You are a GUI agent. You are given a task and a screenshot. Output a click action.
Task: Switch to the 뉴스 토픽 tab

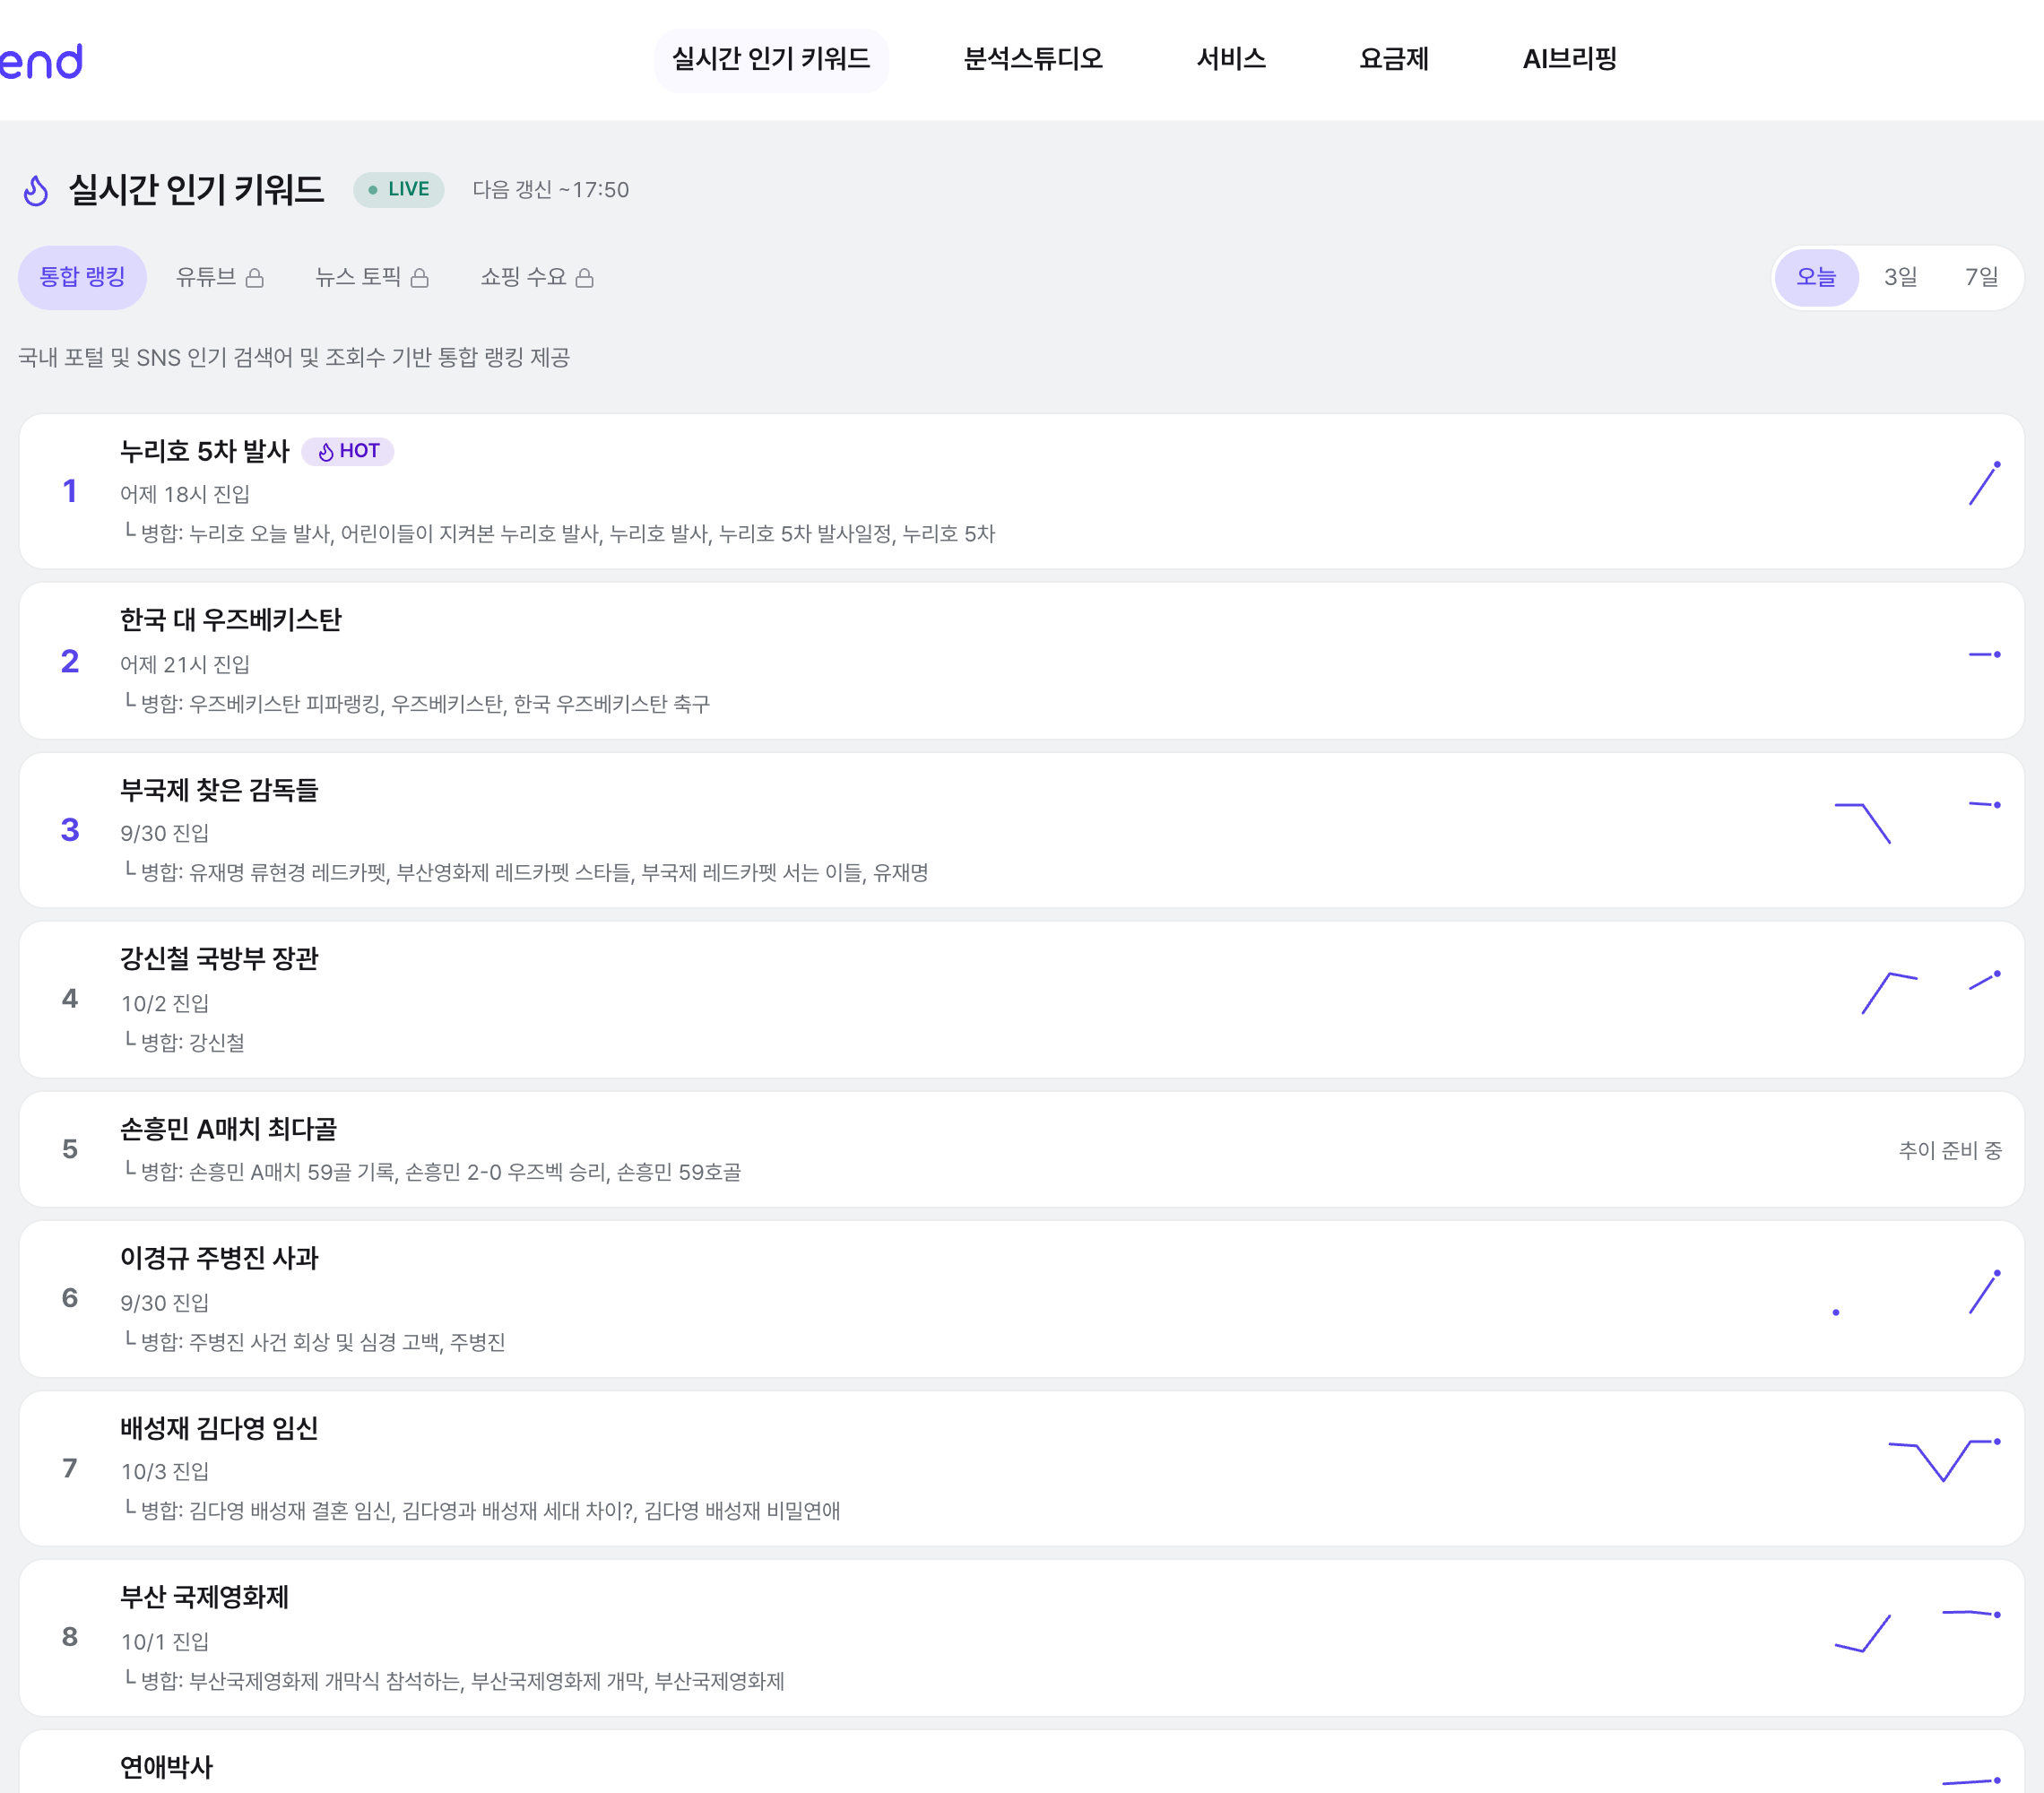372,277
